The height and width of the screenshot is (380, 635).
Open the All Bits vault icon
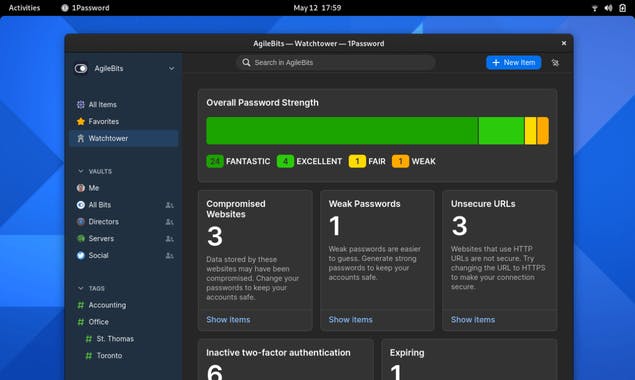tap(81, 205)
